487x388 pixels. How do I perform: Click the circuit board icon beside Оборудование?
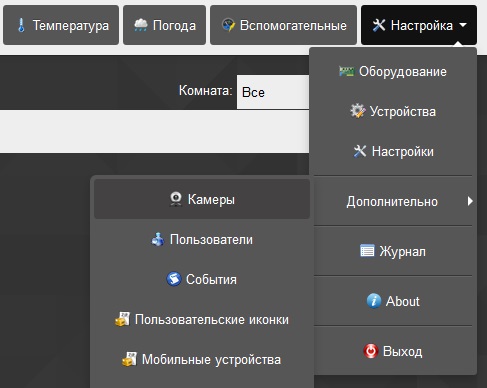346,71
